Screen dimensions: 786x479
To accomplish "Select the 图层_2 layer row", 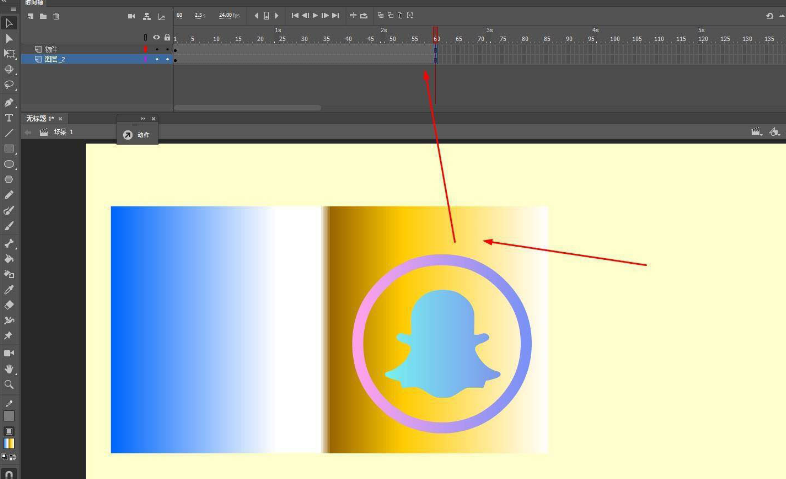I will pos(97,59).
